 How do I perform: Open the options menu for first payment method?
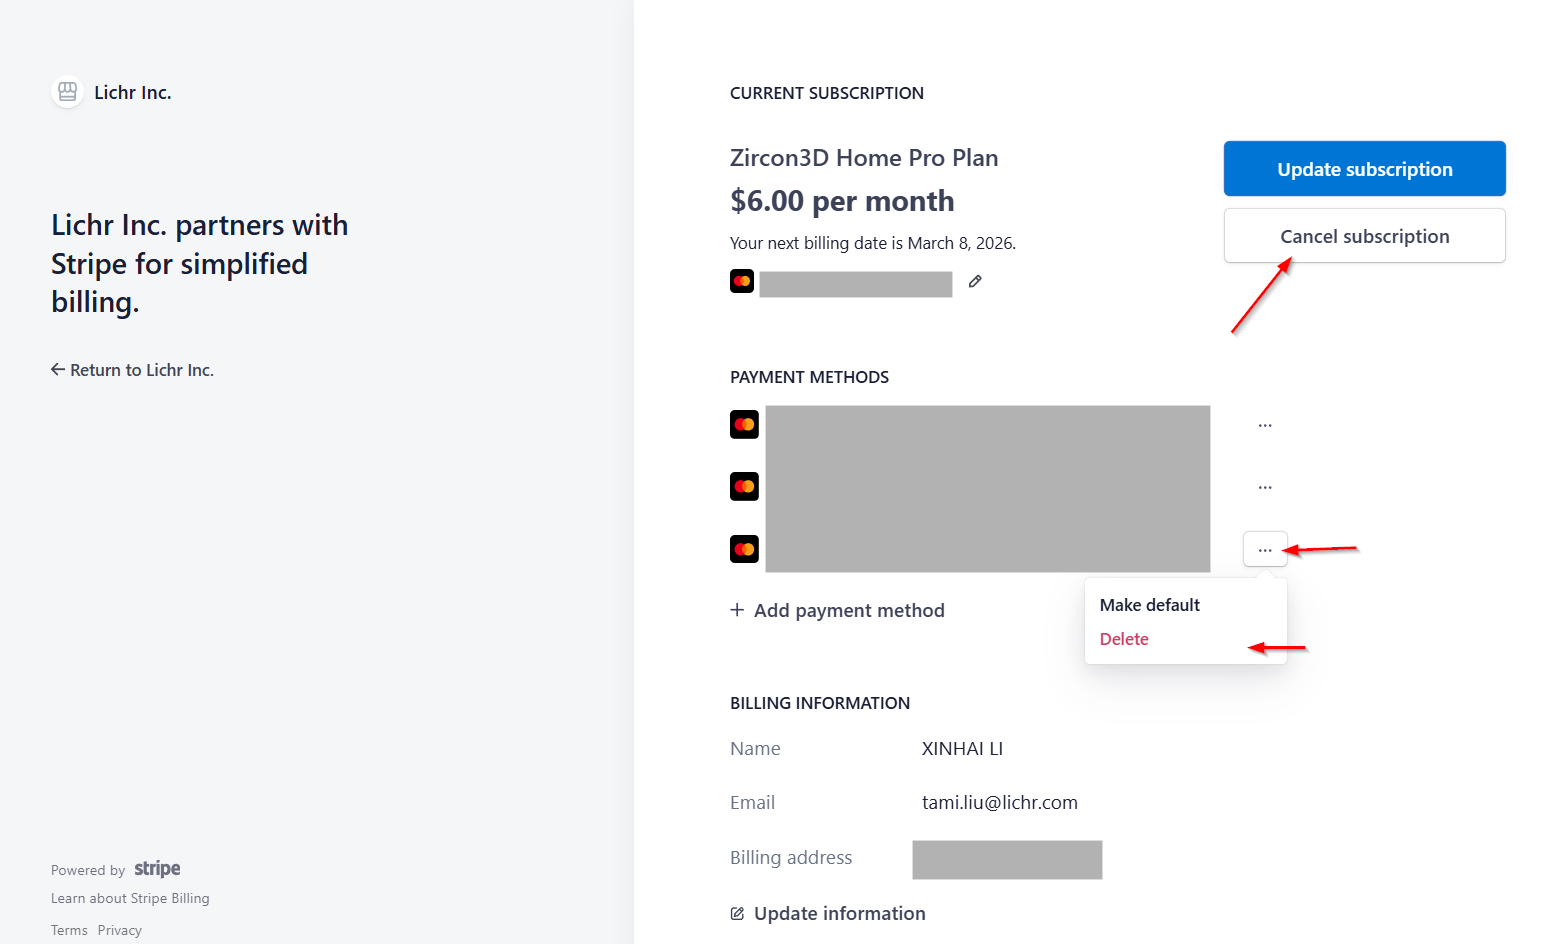coord(1265,425)
